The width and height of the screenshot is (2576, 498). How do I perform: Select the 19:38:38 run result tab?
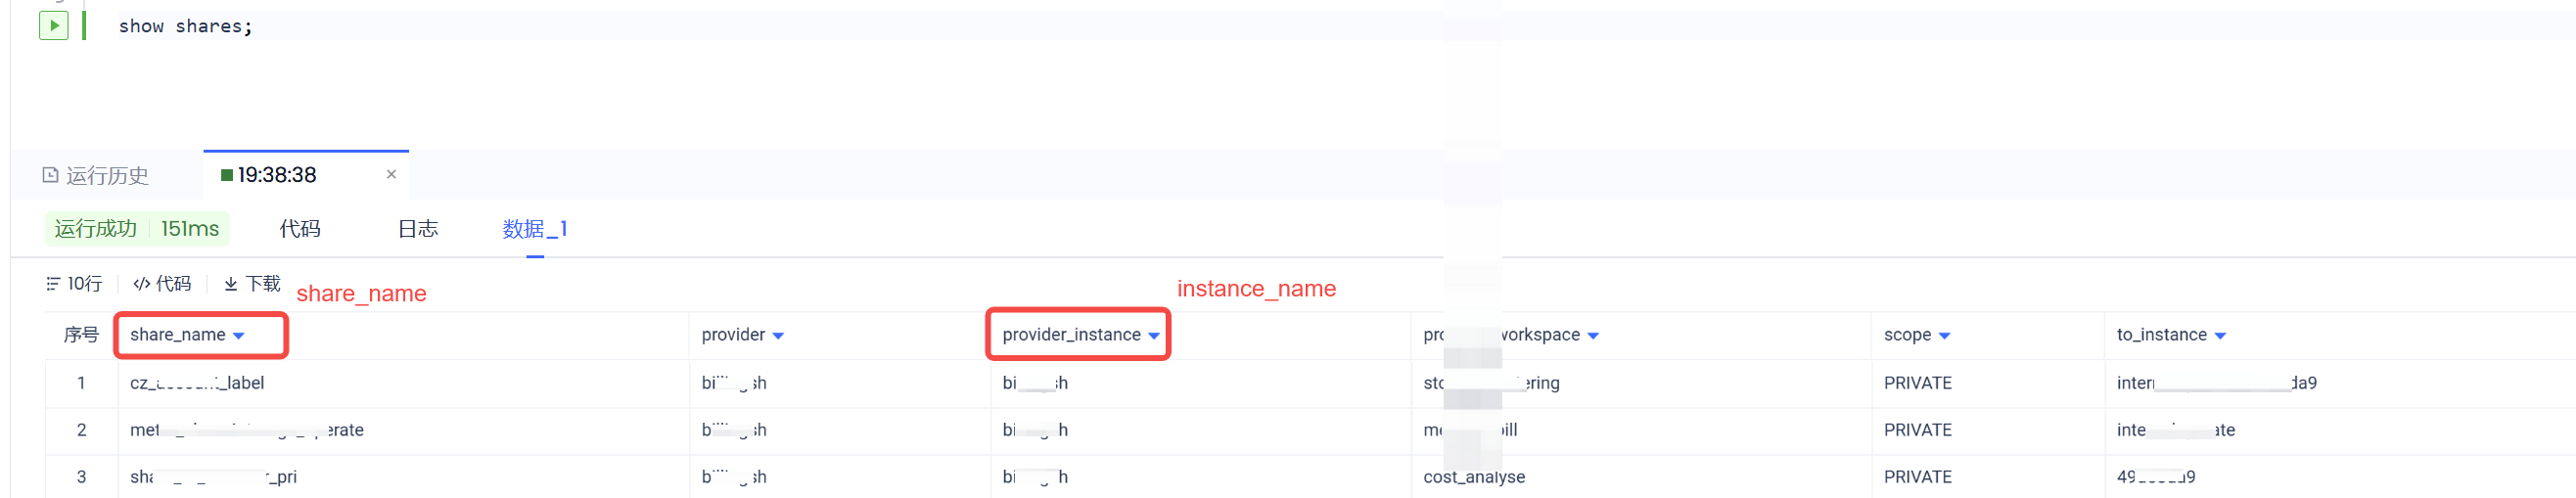(x=277, y=175)
